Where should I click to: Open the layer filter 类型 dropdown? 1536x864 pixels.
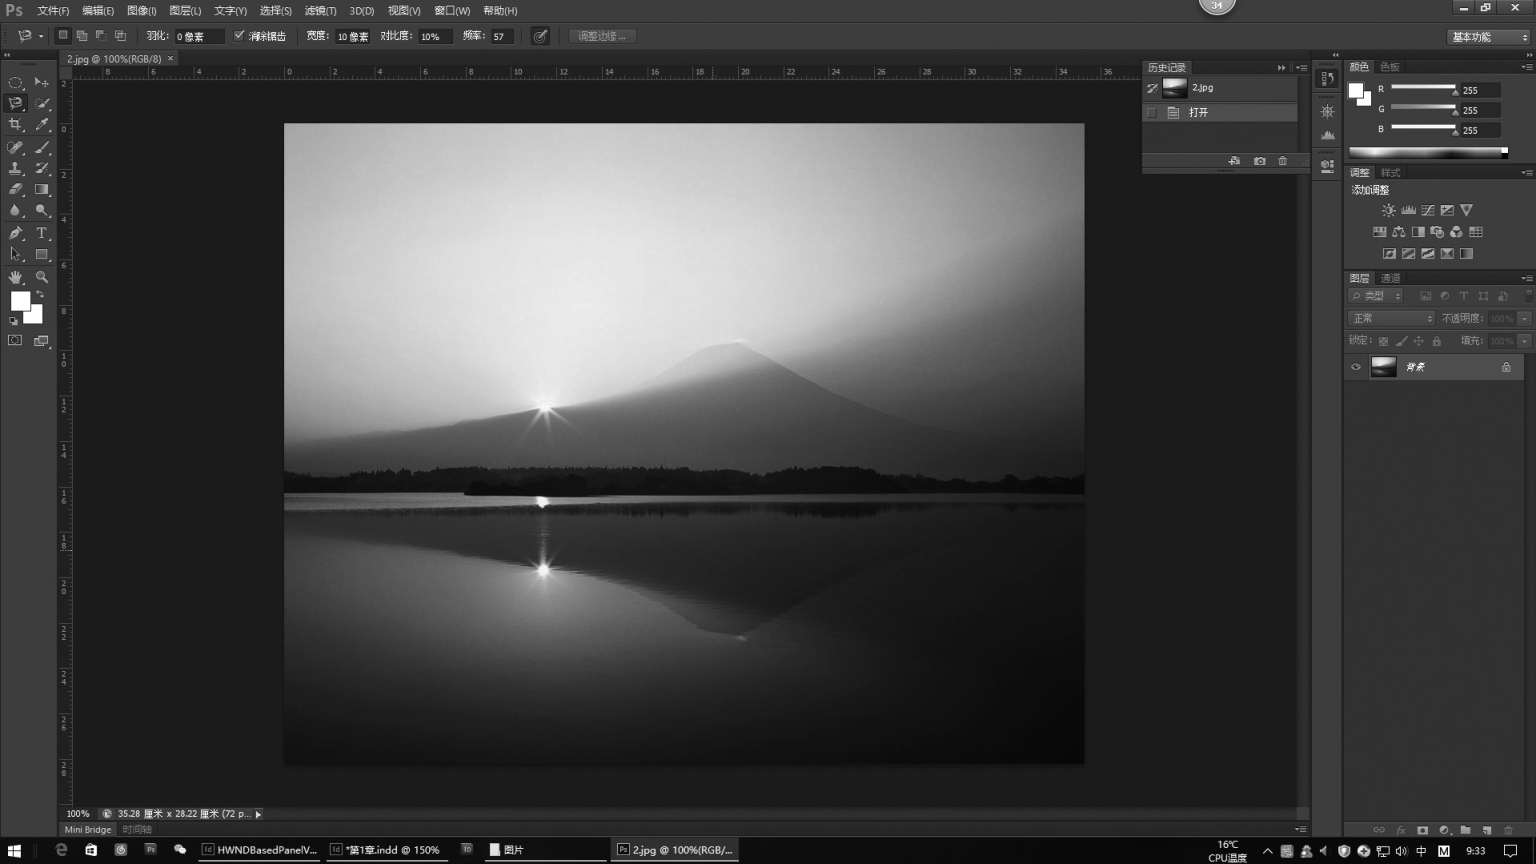1376,296
